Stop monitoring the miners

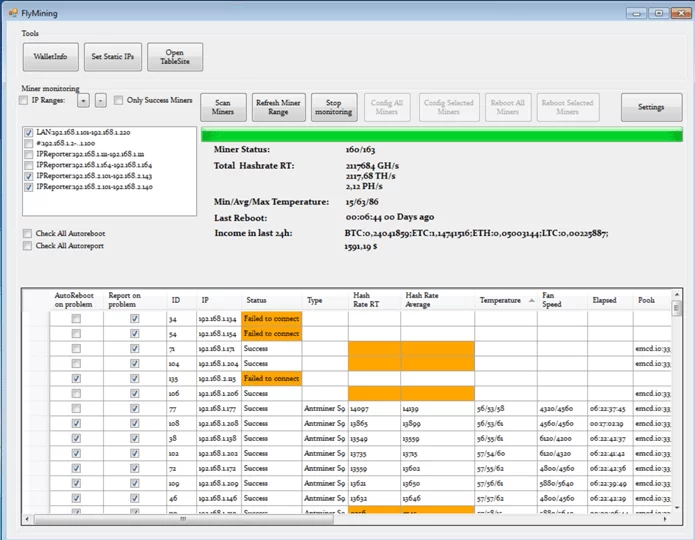tap(333, 107)
